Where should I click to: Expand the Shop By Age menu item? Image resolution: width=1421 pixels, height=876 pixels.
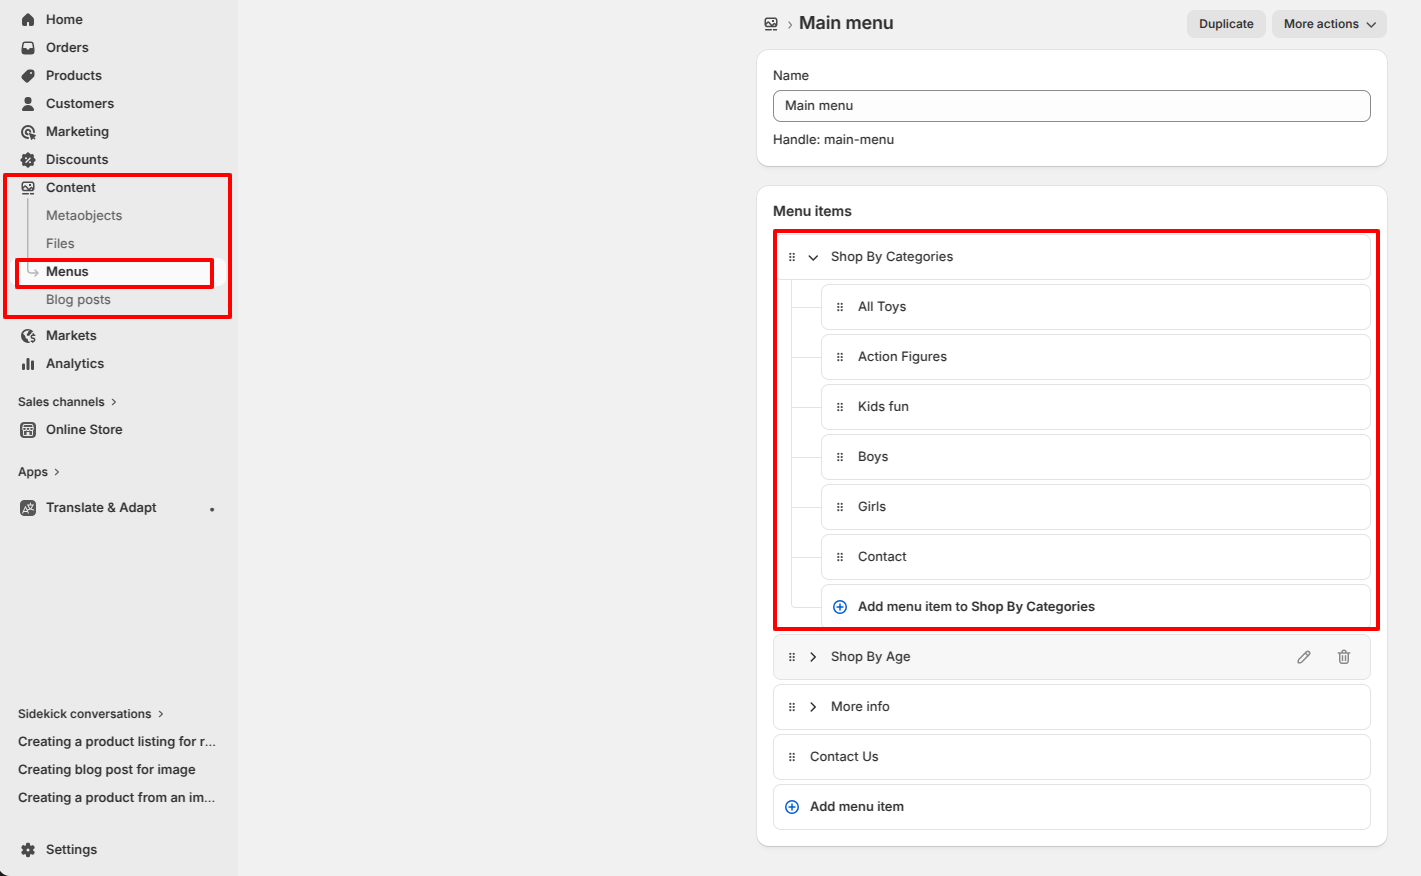click(813, 657)
